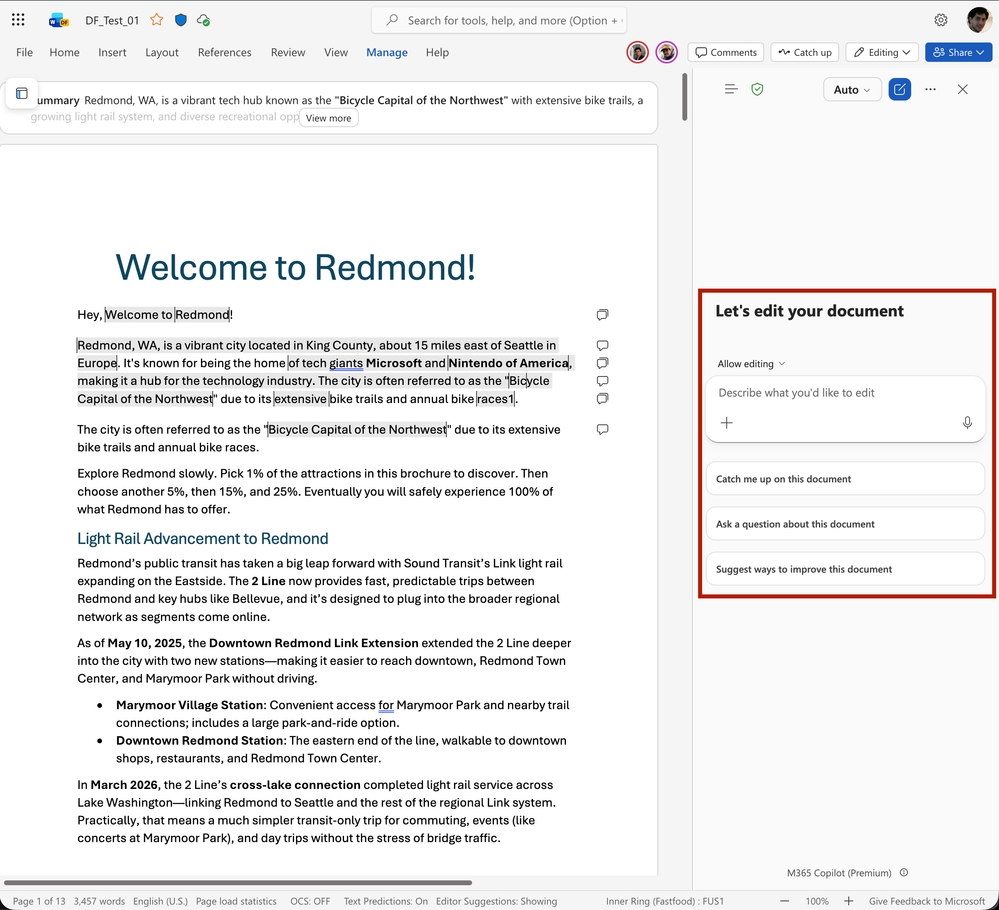Open the settings gear
This screenshot has width=999, height=910.
(940, 20)
